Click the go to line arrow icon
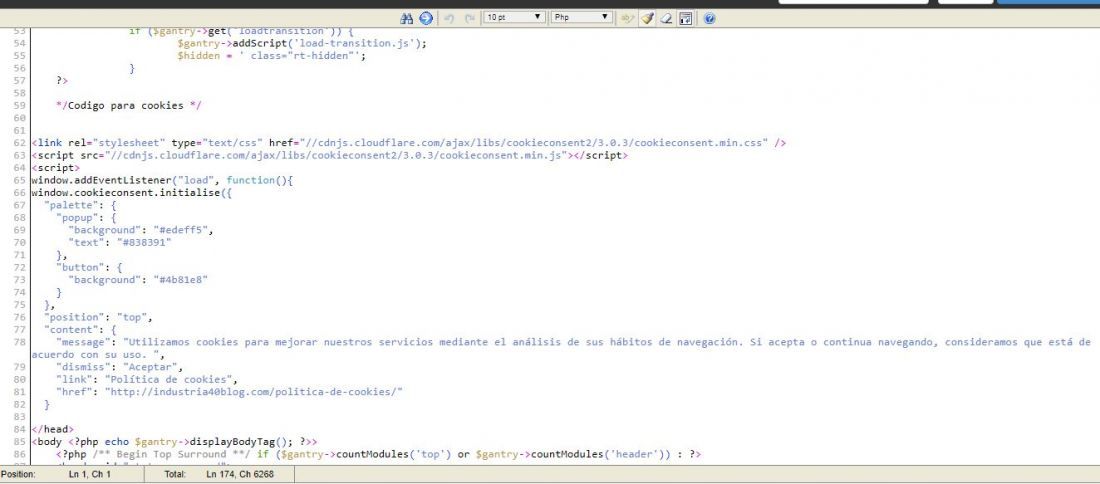 click(426, 18)
